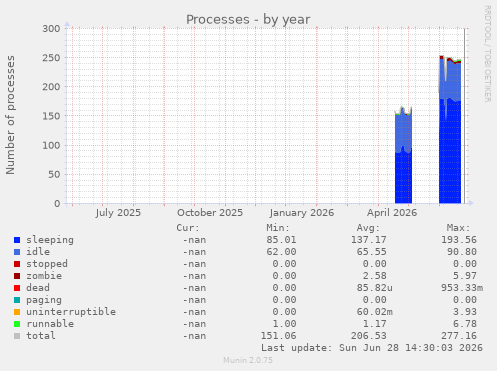Viewport: 497px width, 371px height.
Task: Click the idle max value 90.80
Action: (462, 252)
